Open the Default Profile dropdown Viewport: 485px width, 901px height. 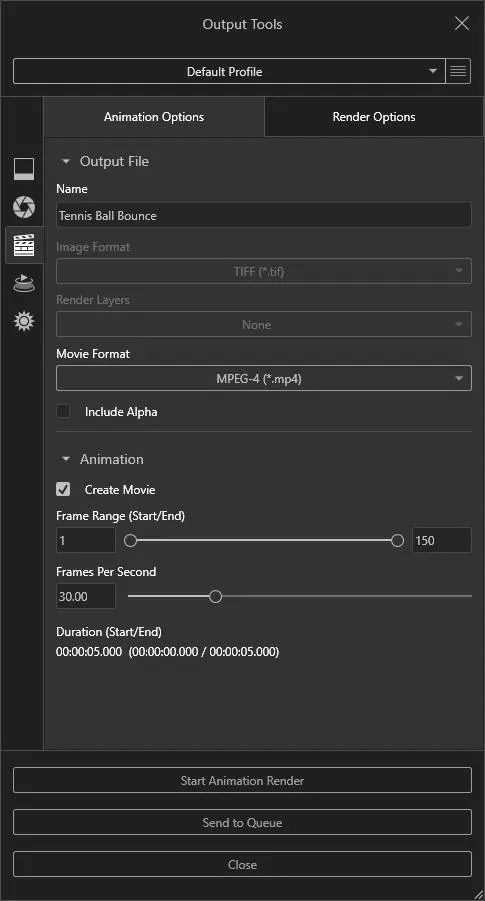(x=229, y=71)
